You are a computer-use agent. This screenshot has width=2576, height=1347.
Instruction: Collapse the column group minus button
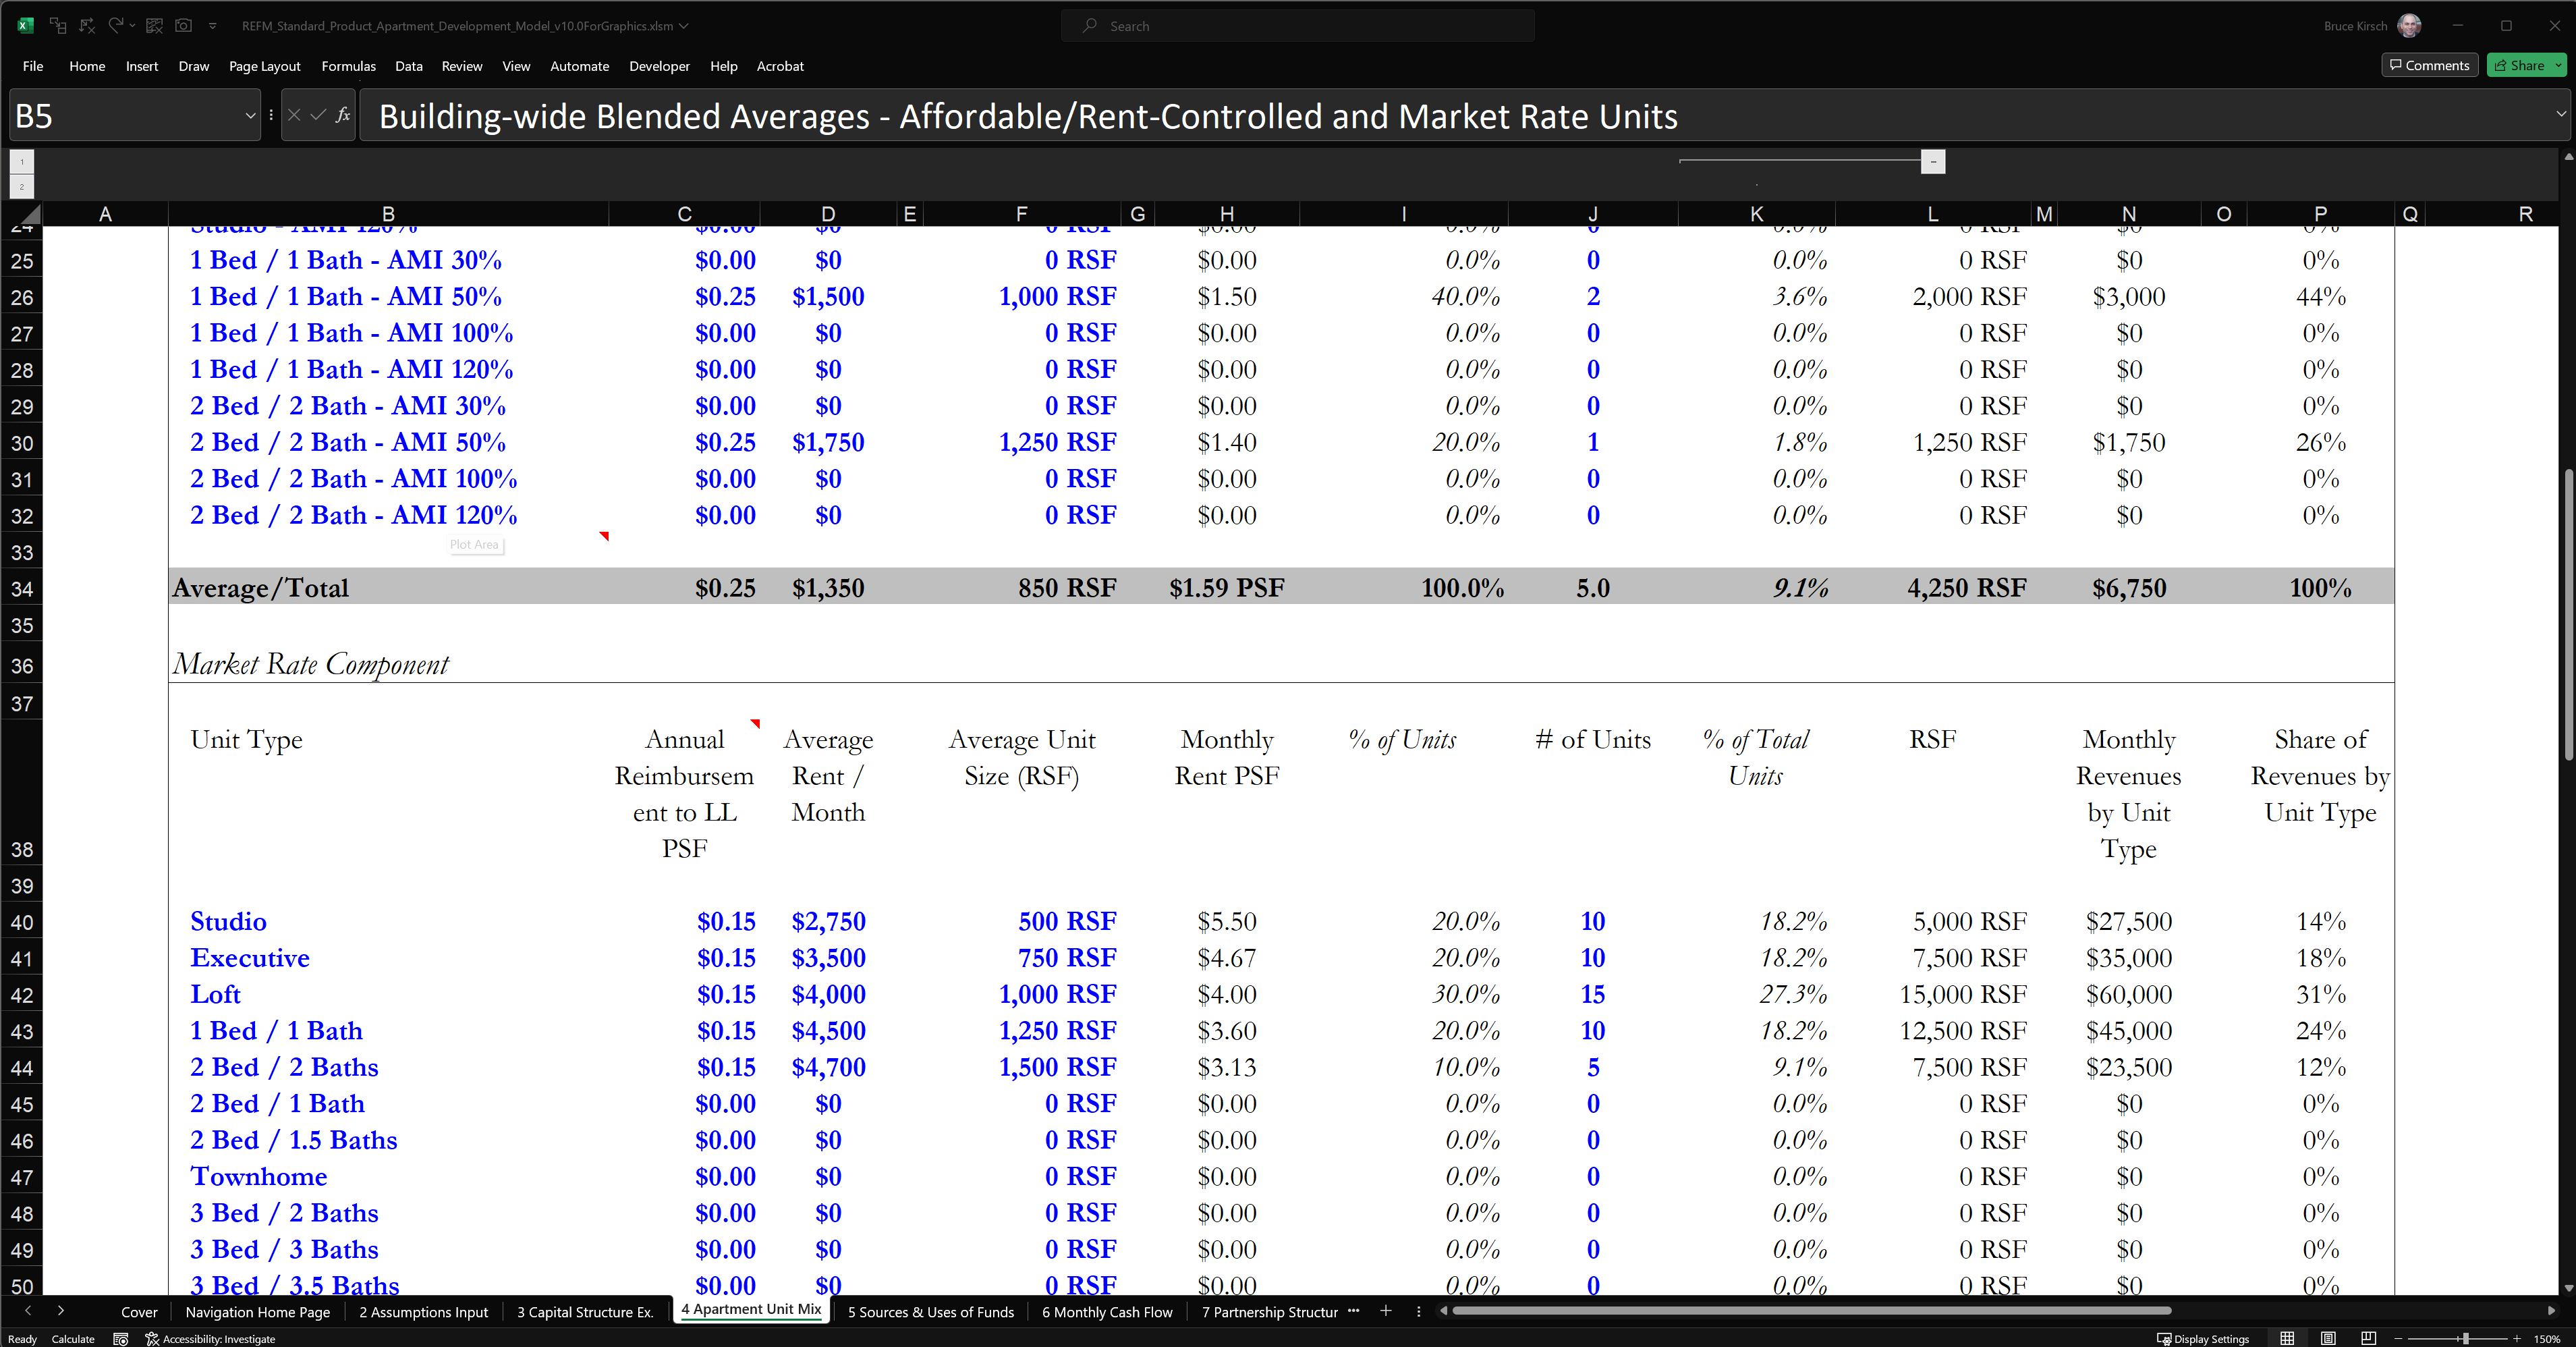coord(1933,161)
